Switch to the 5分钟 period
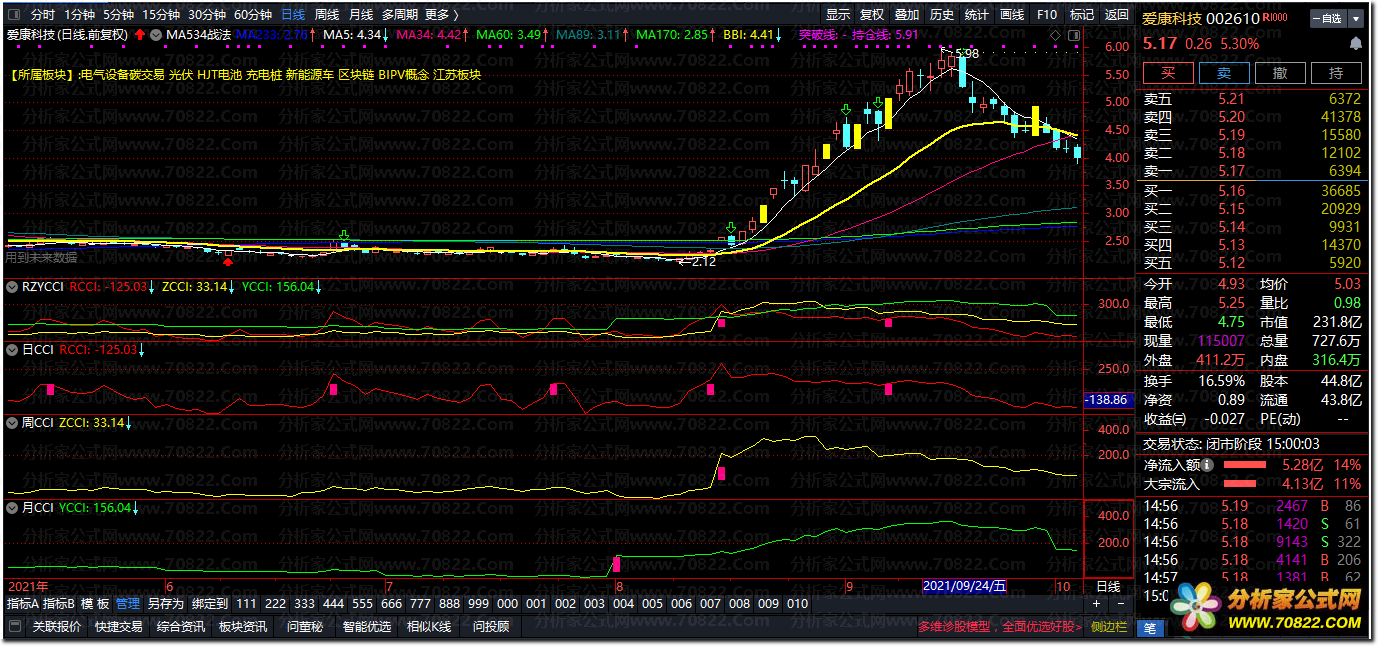Screen dimensions: 1380x647 pos(119,15)
